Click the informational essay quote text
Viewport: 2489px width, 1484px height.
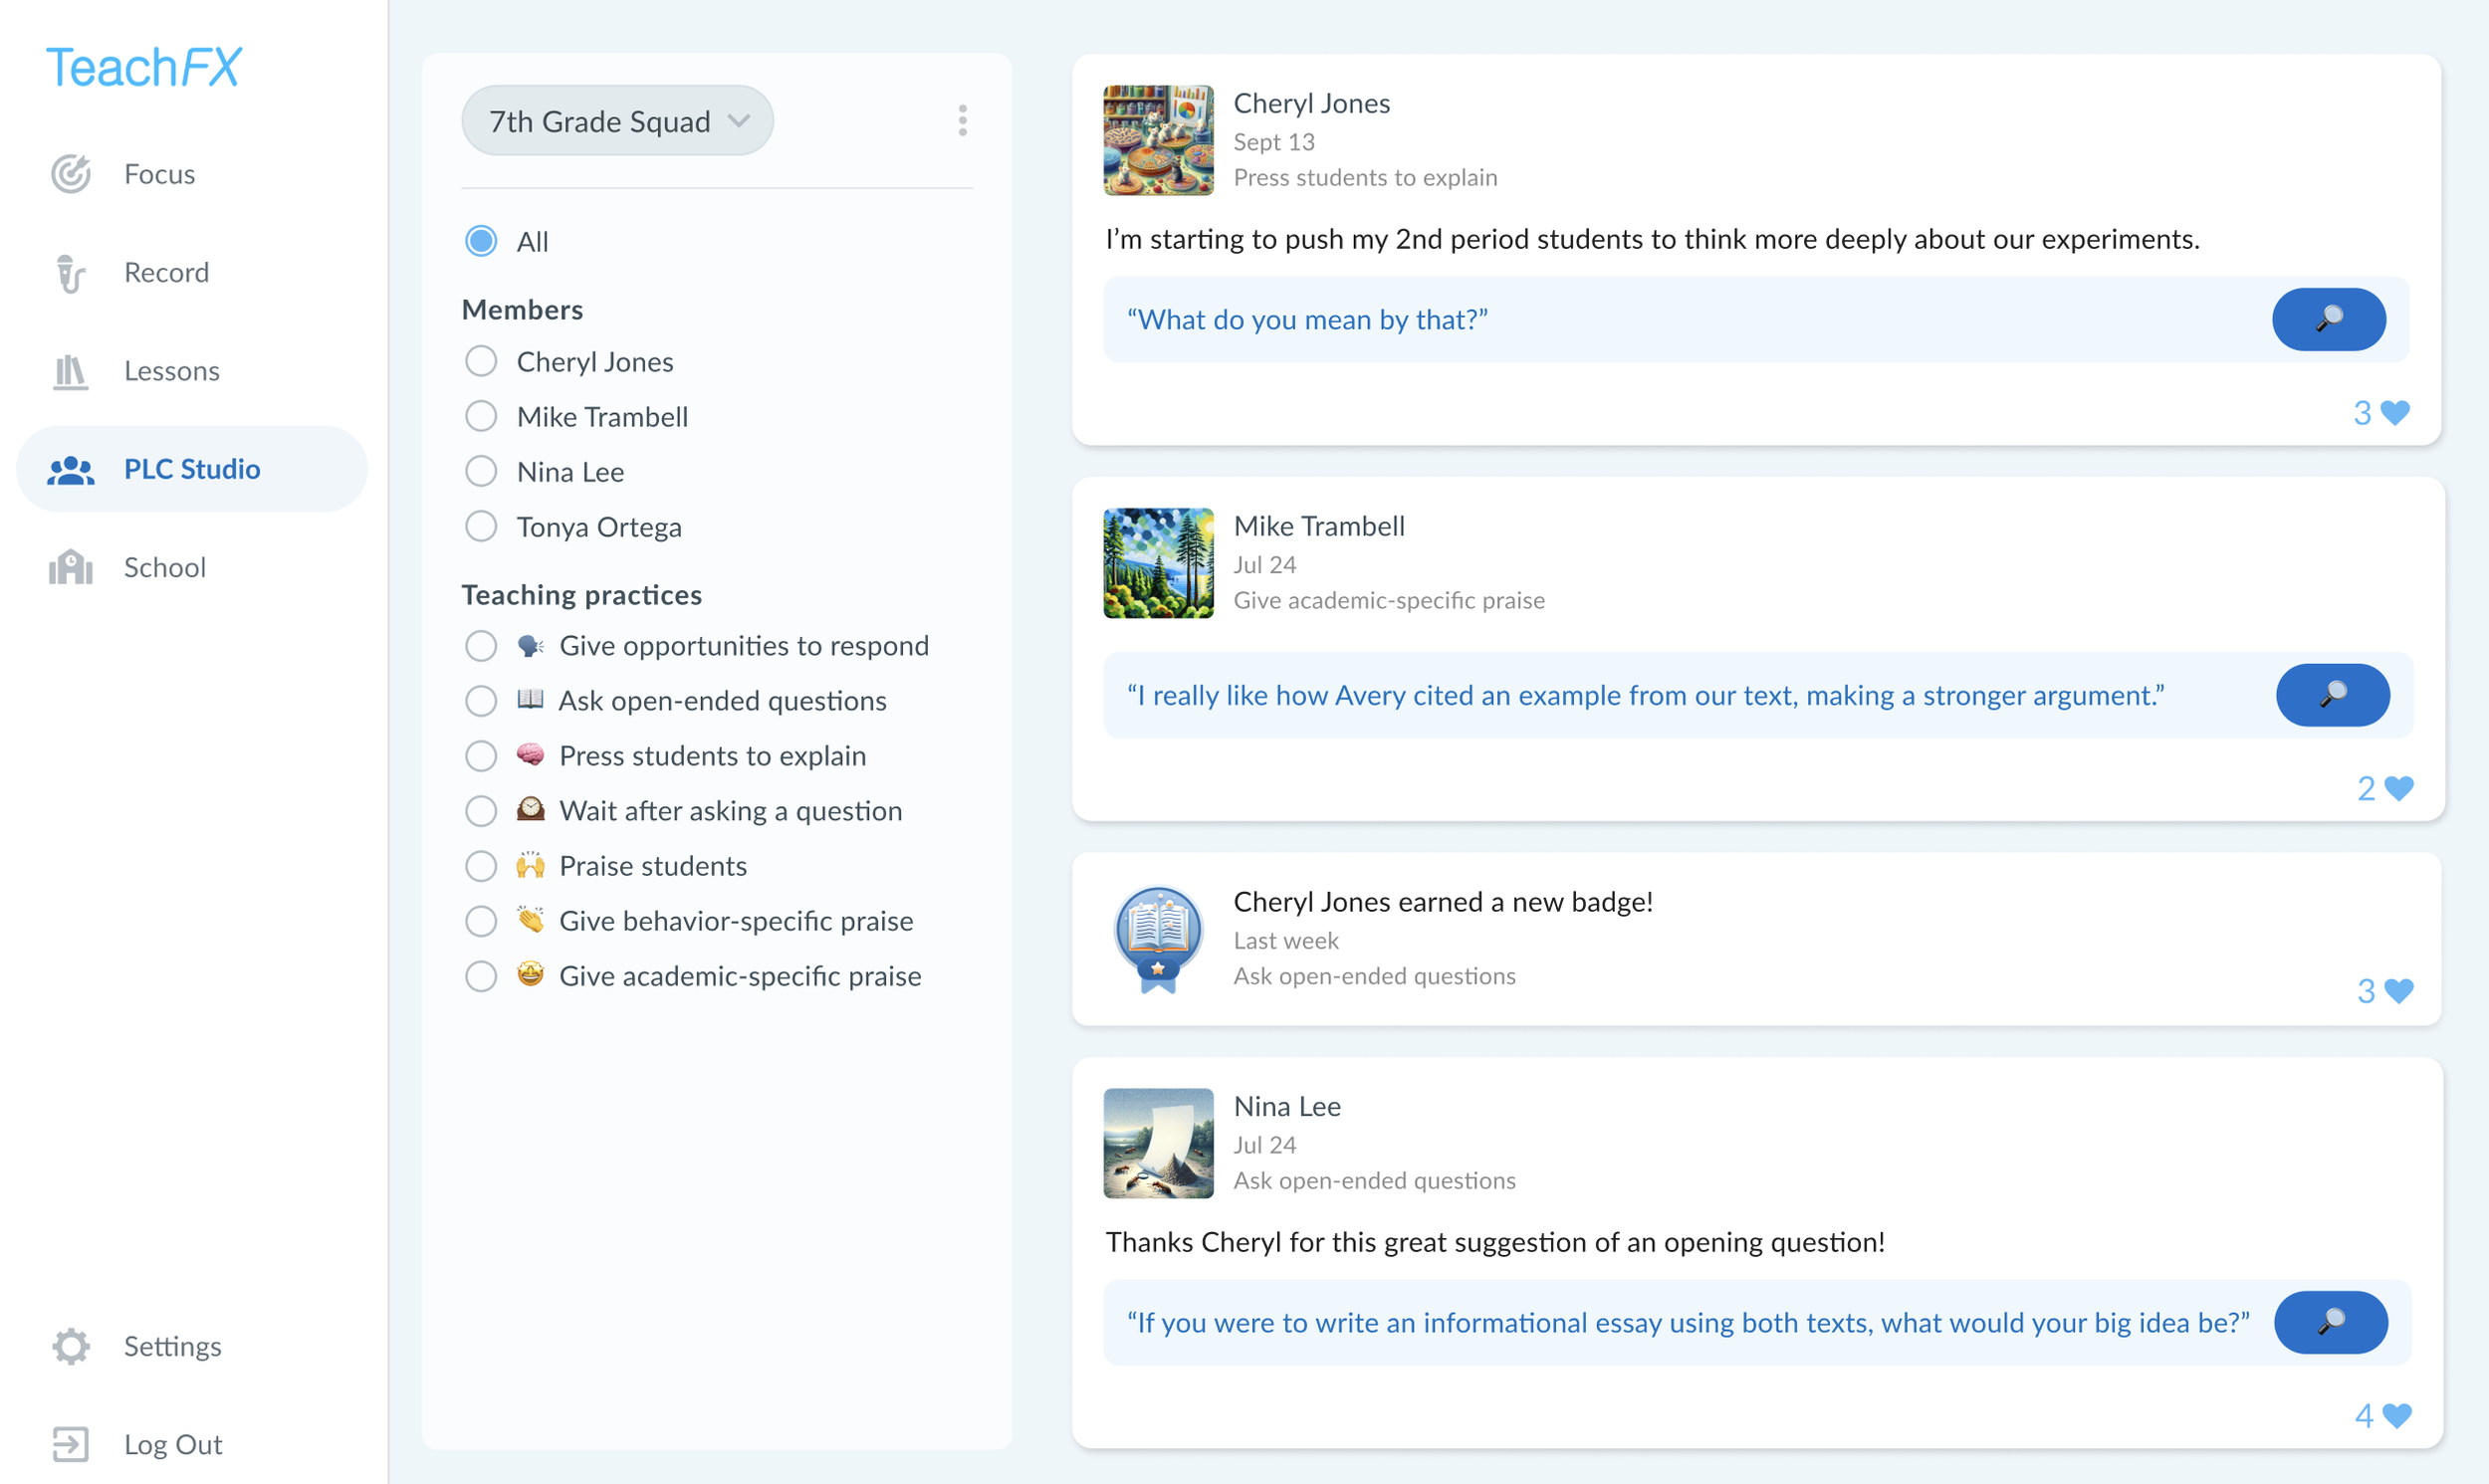(x=1687, y=1323)
